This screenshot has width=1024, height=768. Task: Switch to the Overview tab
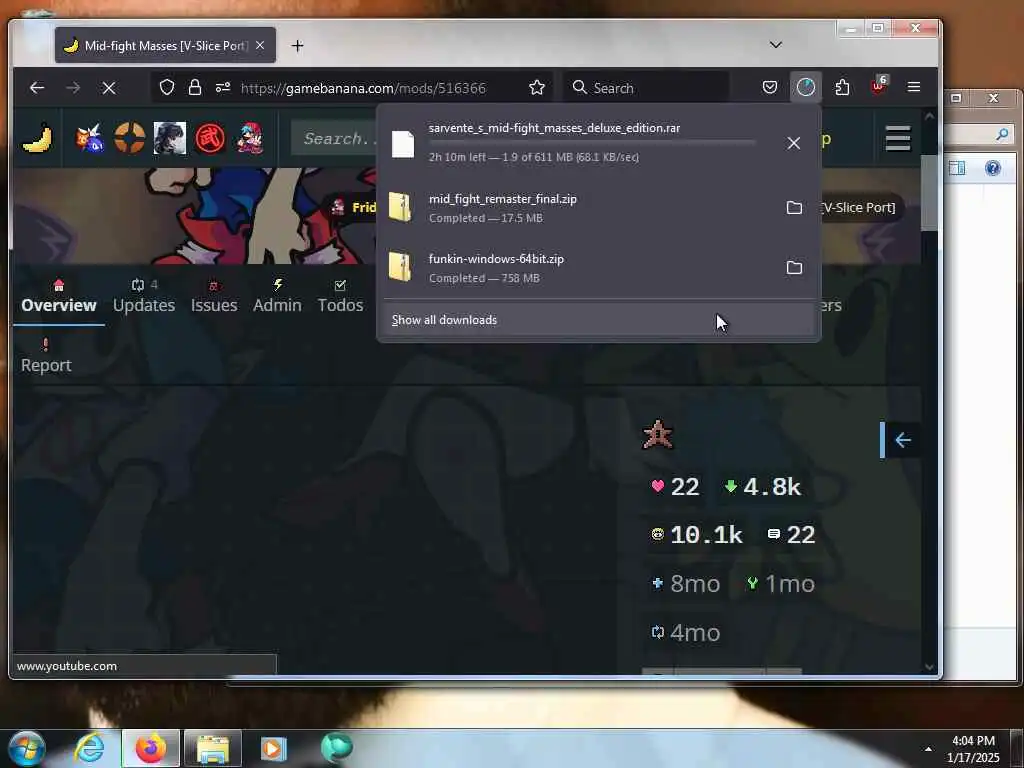tap(59, 296)
